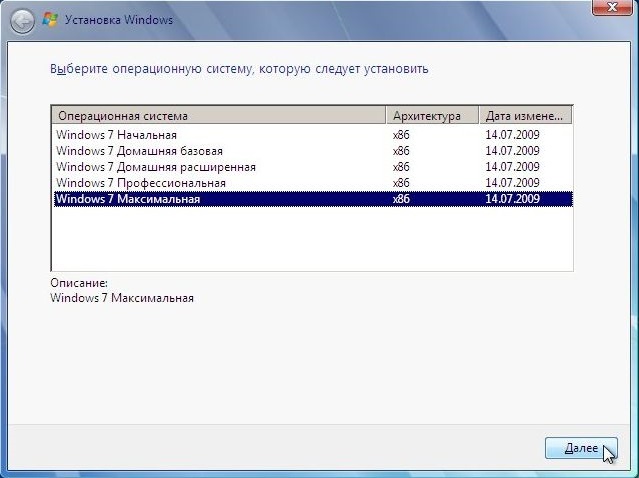Close the Windows setup window
This screenshot has height=478, width=639.
click(612, 7)
